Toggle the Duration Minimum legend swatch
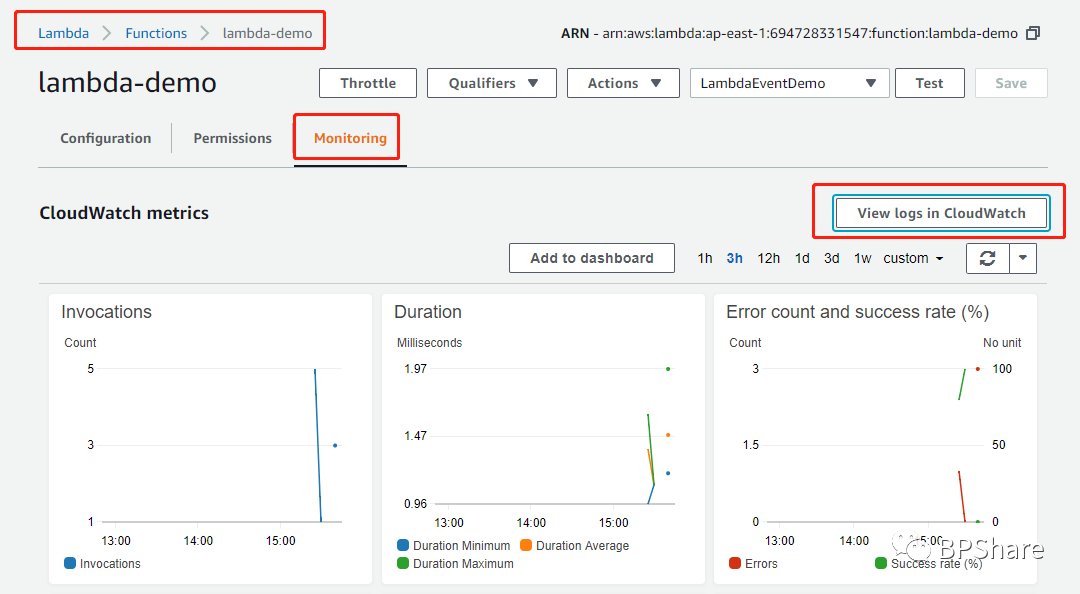This screenshot has height=594, width=1080. tap(403, 545)
